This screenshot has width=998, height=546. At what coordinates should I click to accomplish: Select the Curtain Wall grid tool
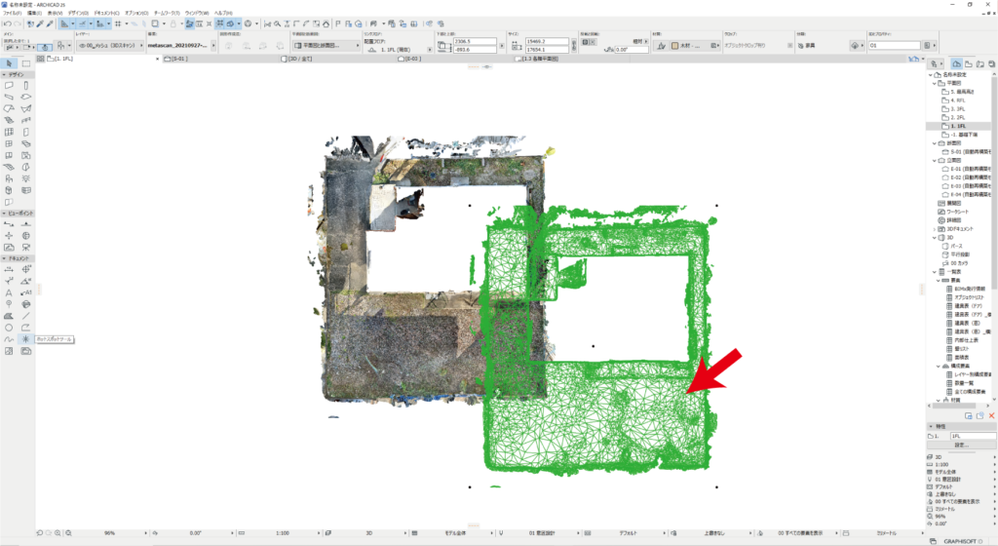(x=9, y=132)
